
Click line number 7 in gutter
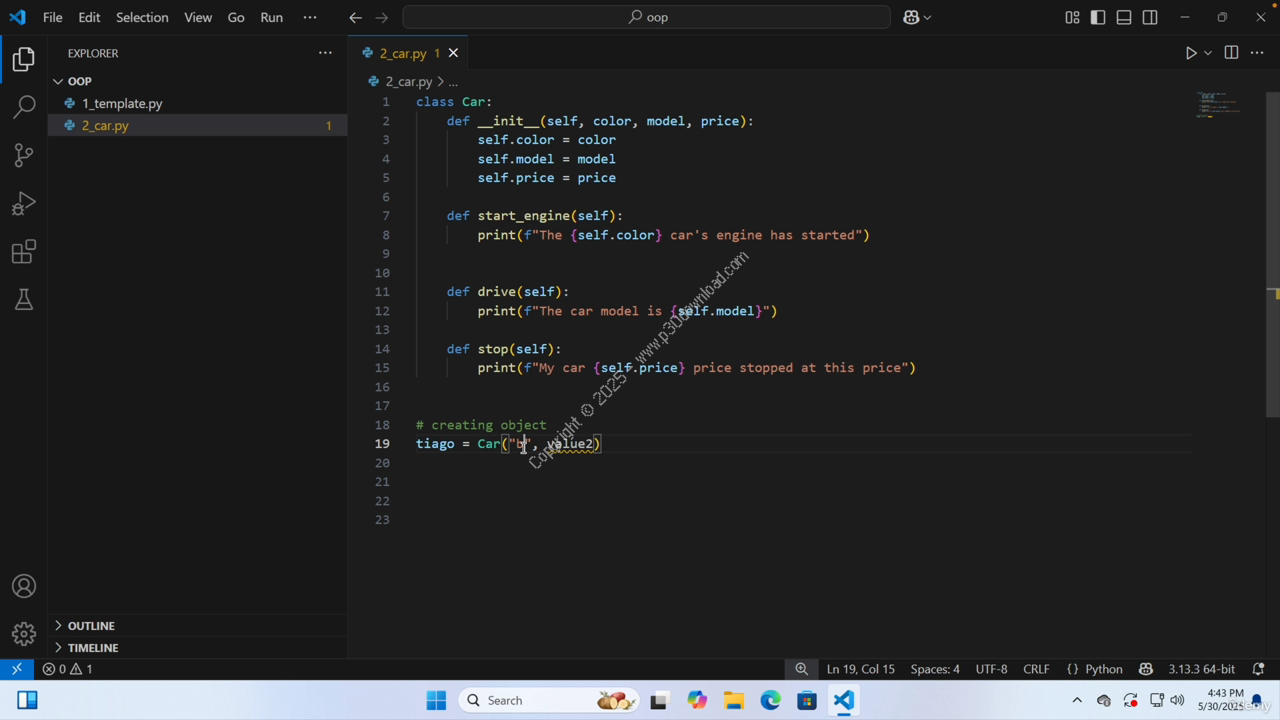386,216
